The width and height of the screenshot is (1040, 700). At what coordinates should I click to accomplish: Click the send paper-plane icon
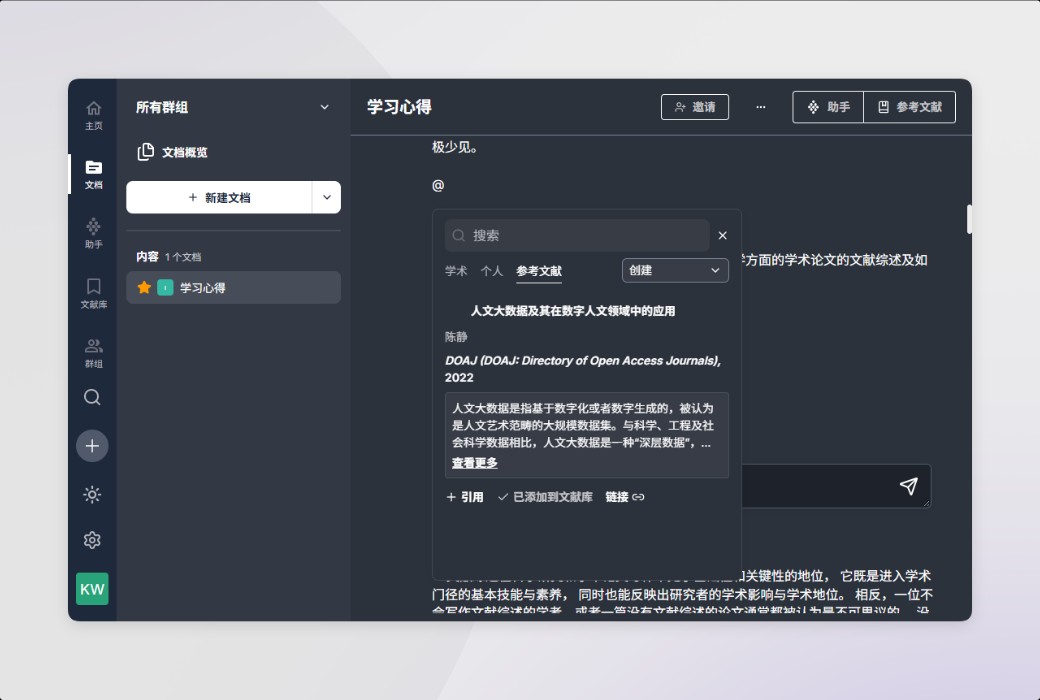point(909,486)
